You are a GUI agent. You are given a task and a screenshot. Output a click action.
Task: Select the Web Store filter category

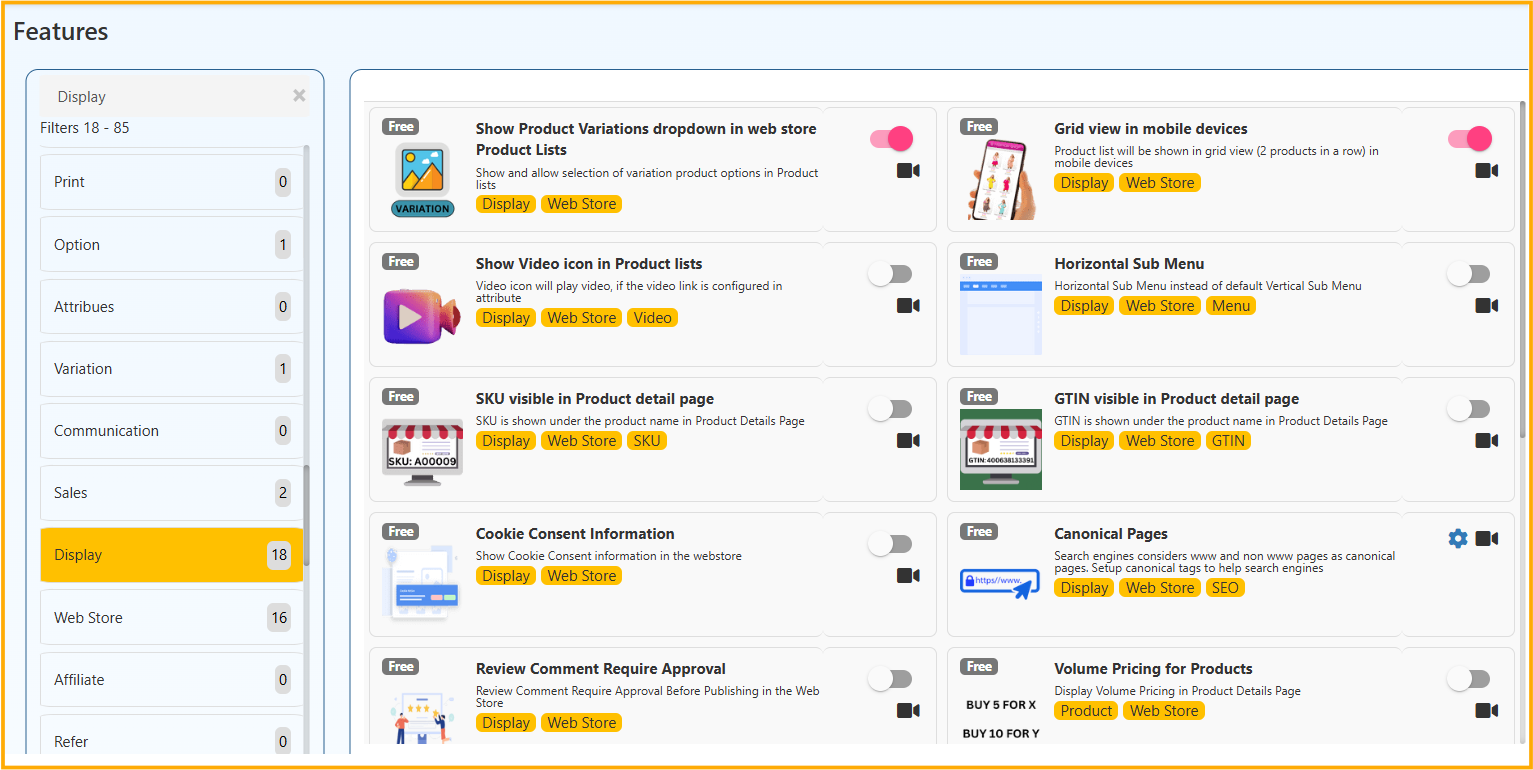pos(171,618)
